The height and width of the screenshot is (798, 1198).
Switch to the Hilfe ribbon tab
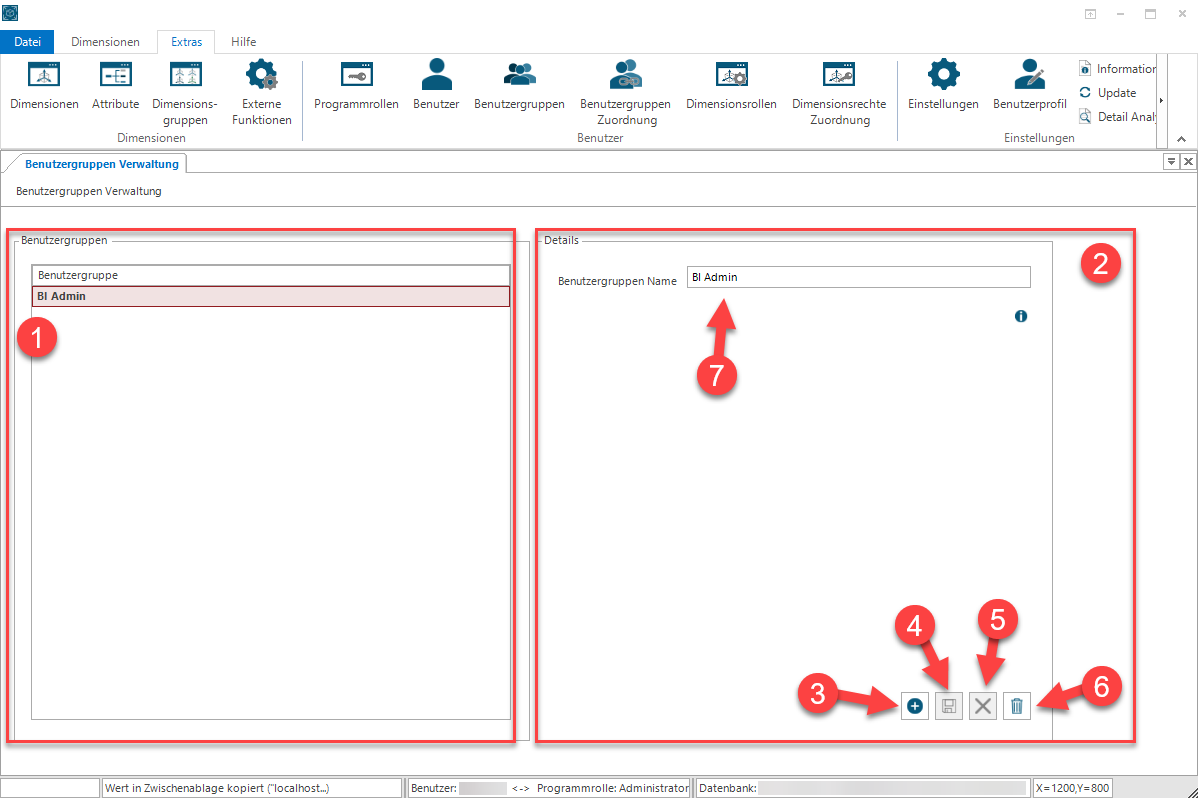(x=244, y=41)
